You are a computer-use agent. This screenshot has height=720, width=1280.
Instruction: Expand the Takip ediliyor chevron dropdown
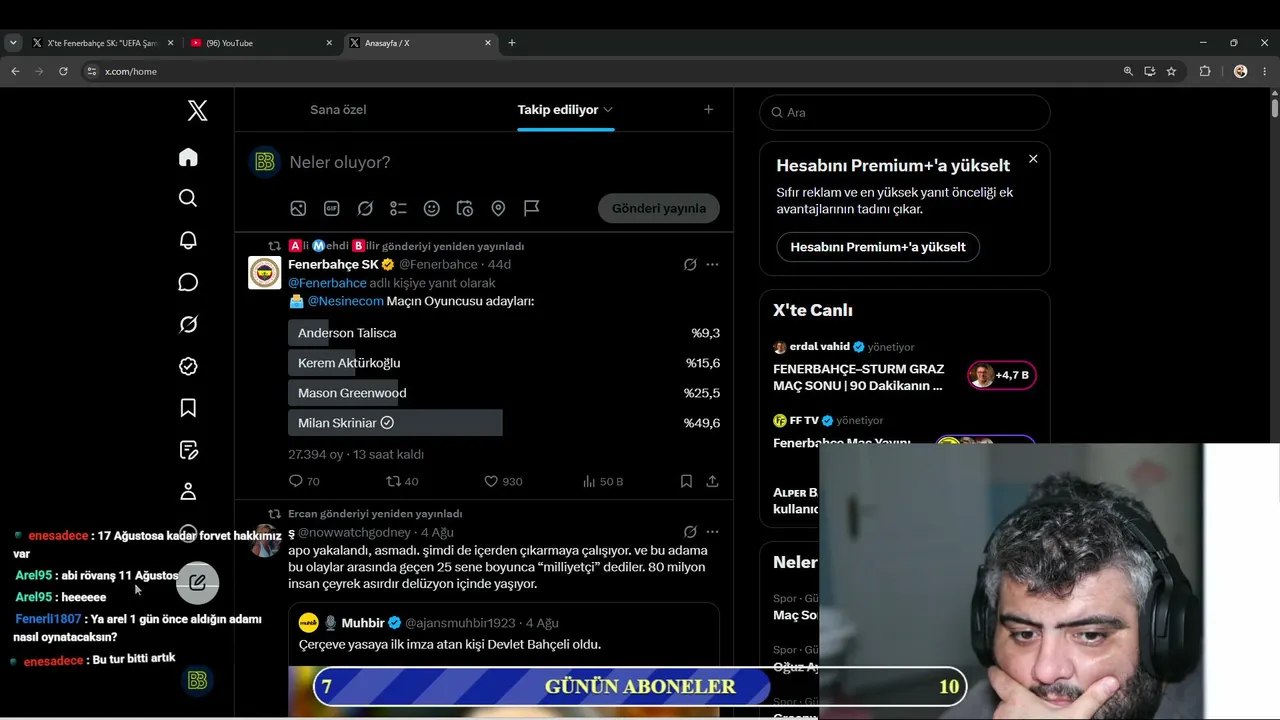coord(608,110)
